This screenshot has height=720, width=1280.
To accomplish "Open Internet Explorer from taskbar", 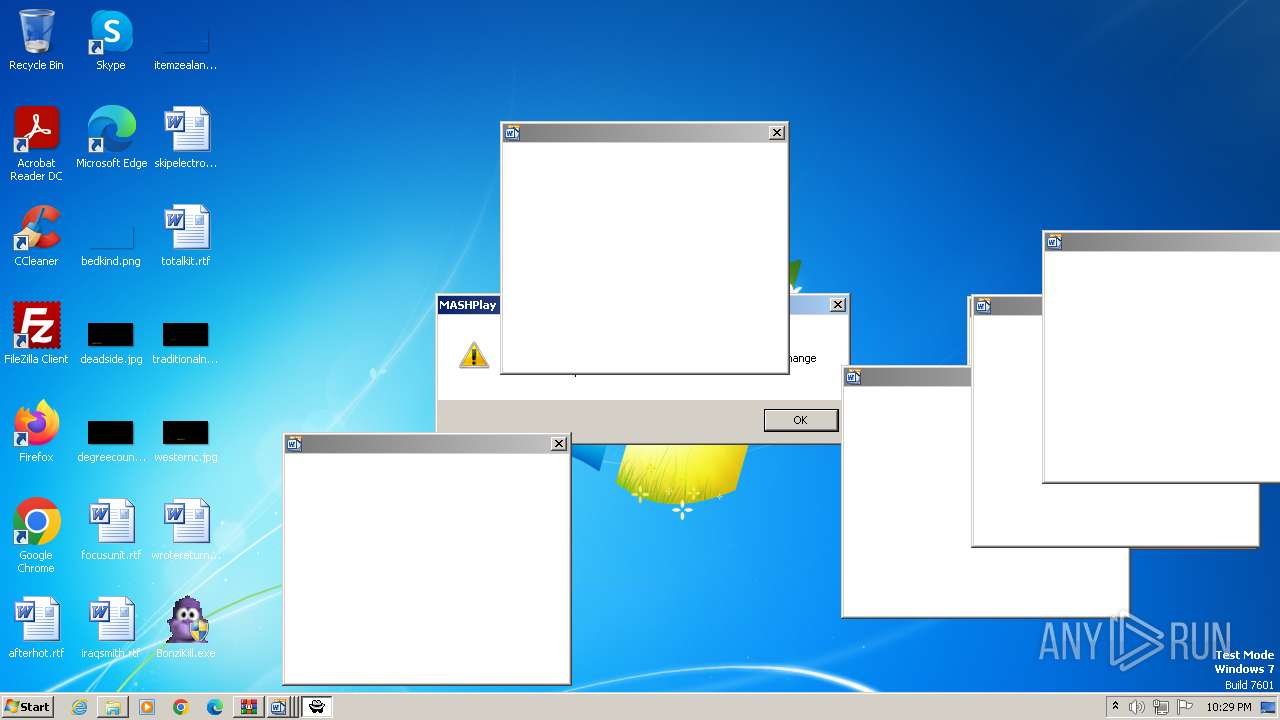I will [x=79, y=707].
